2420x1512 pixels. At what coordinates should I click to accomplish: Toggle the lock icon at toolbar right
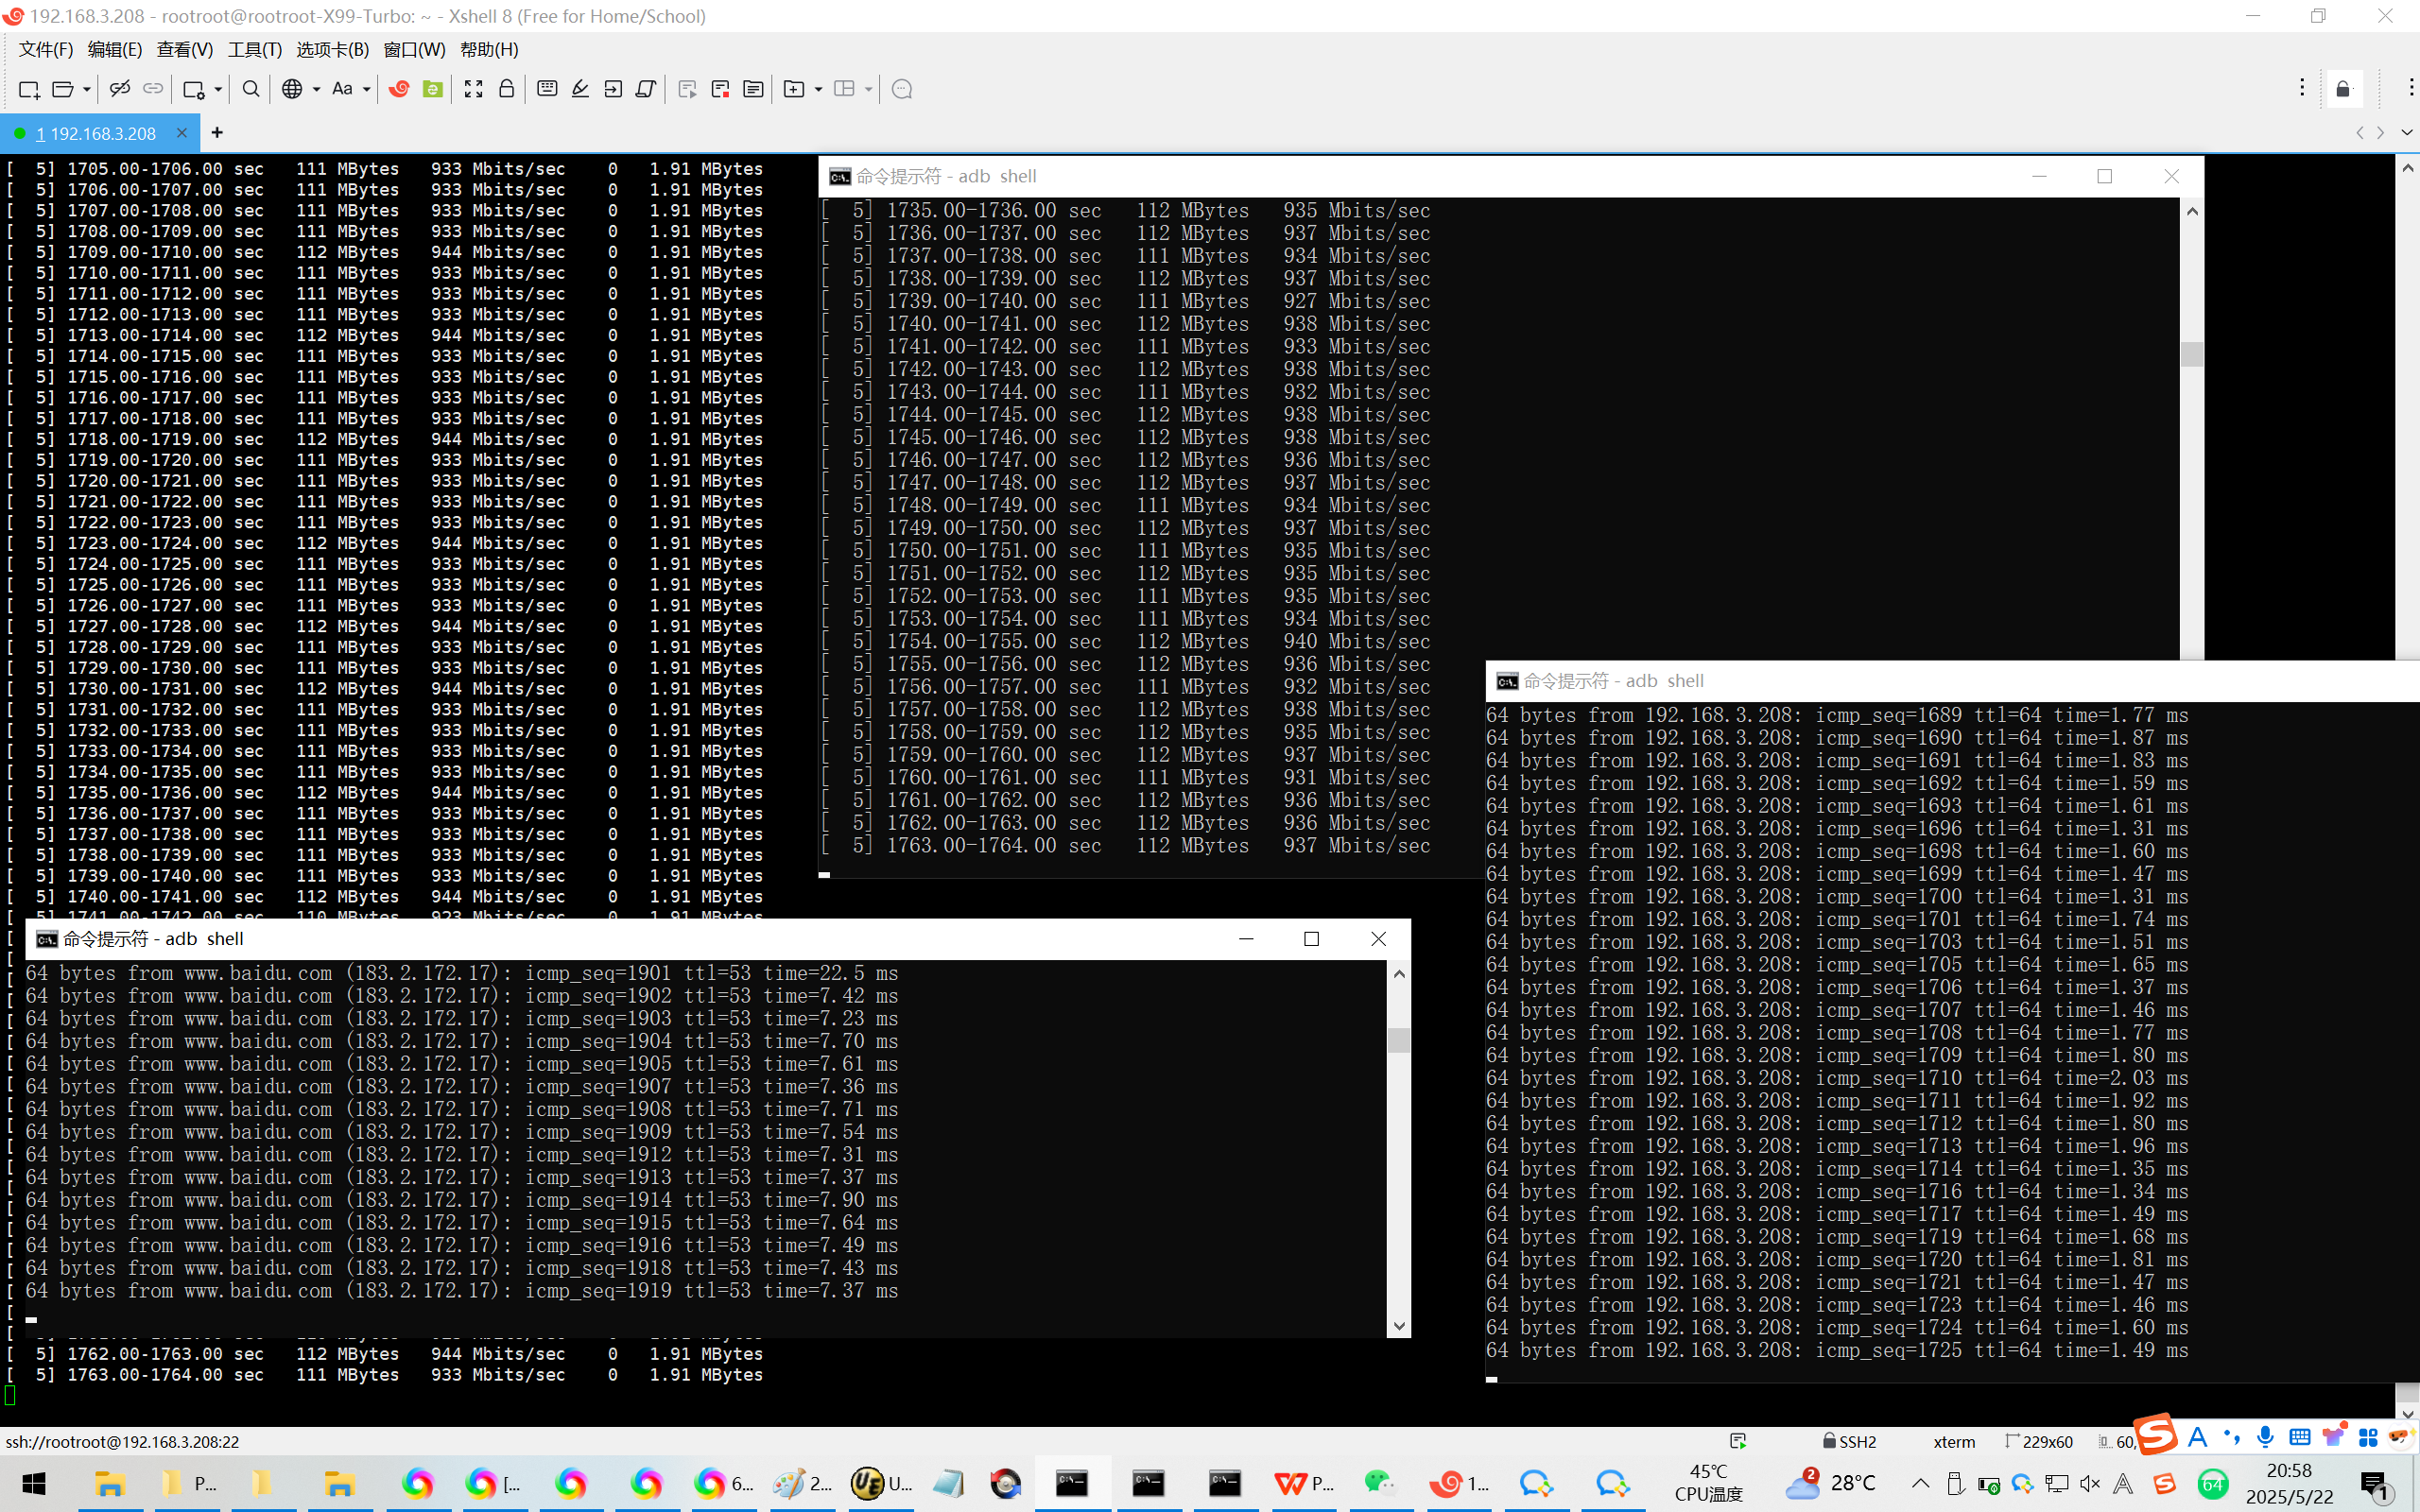click(2343, 89)
